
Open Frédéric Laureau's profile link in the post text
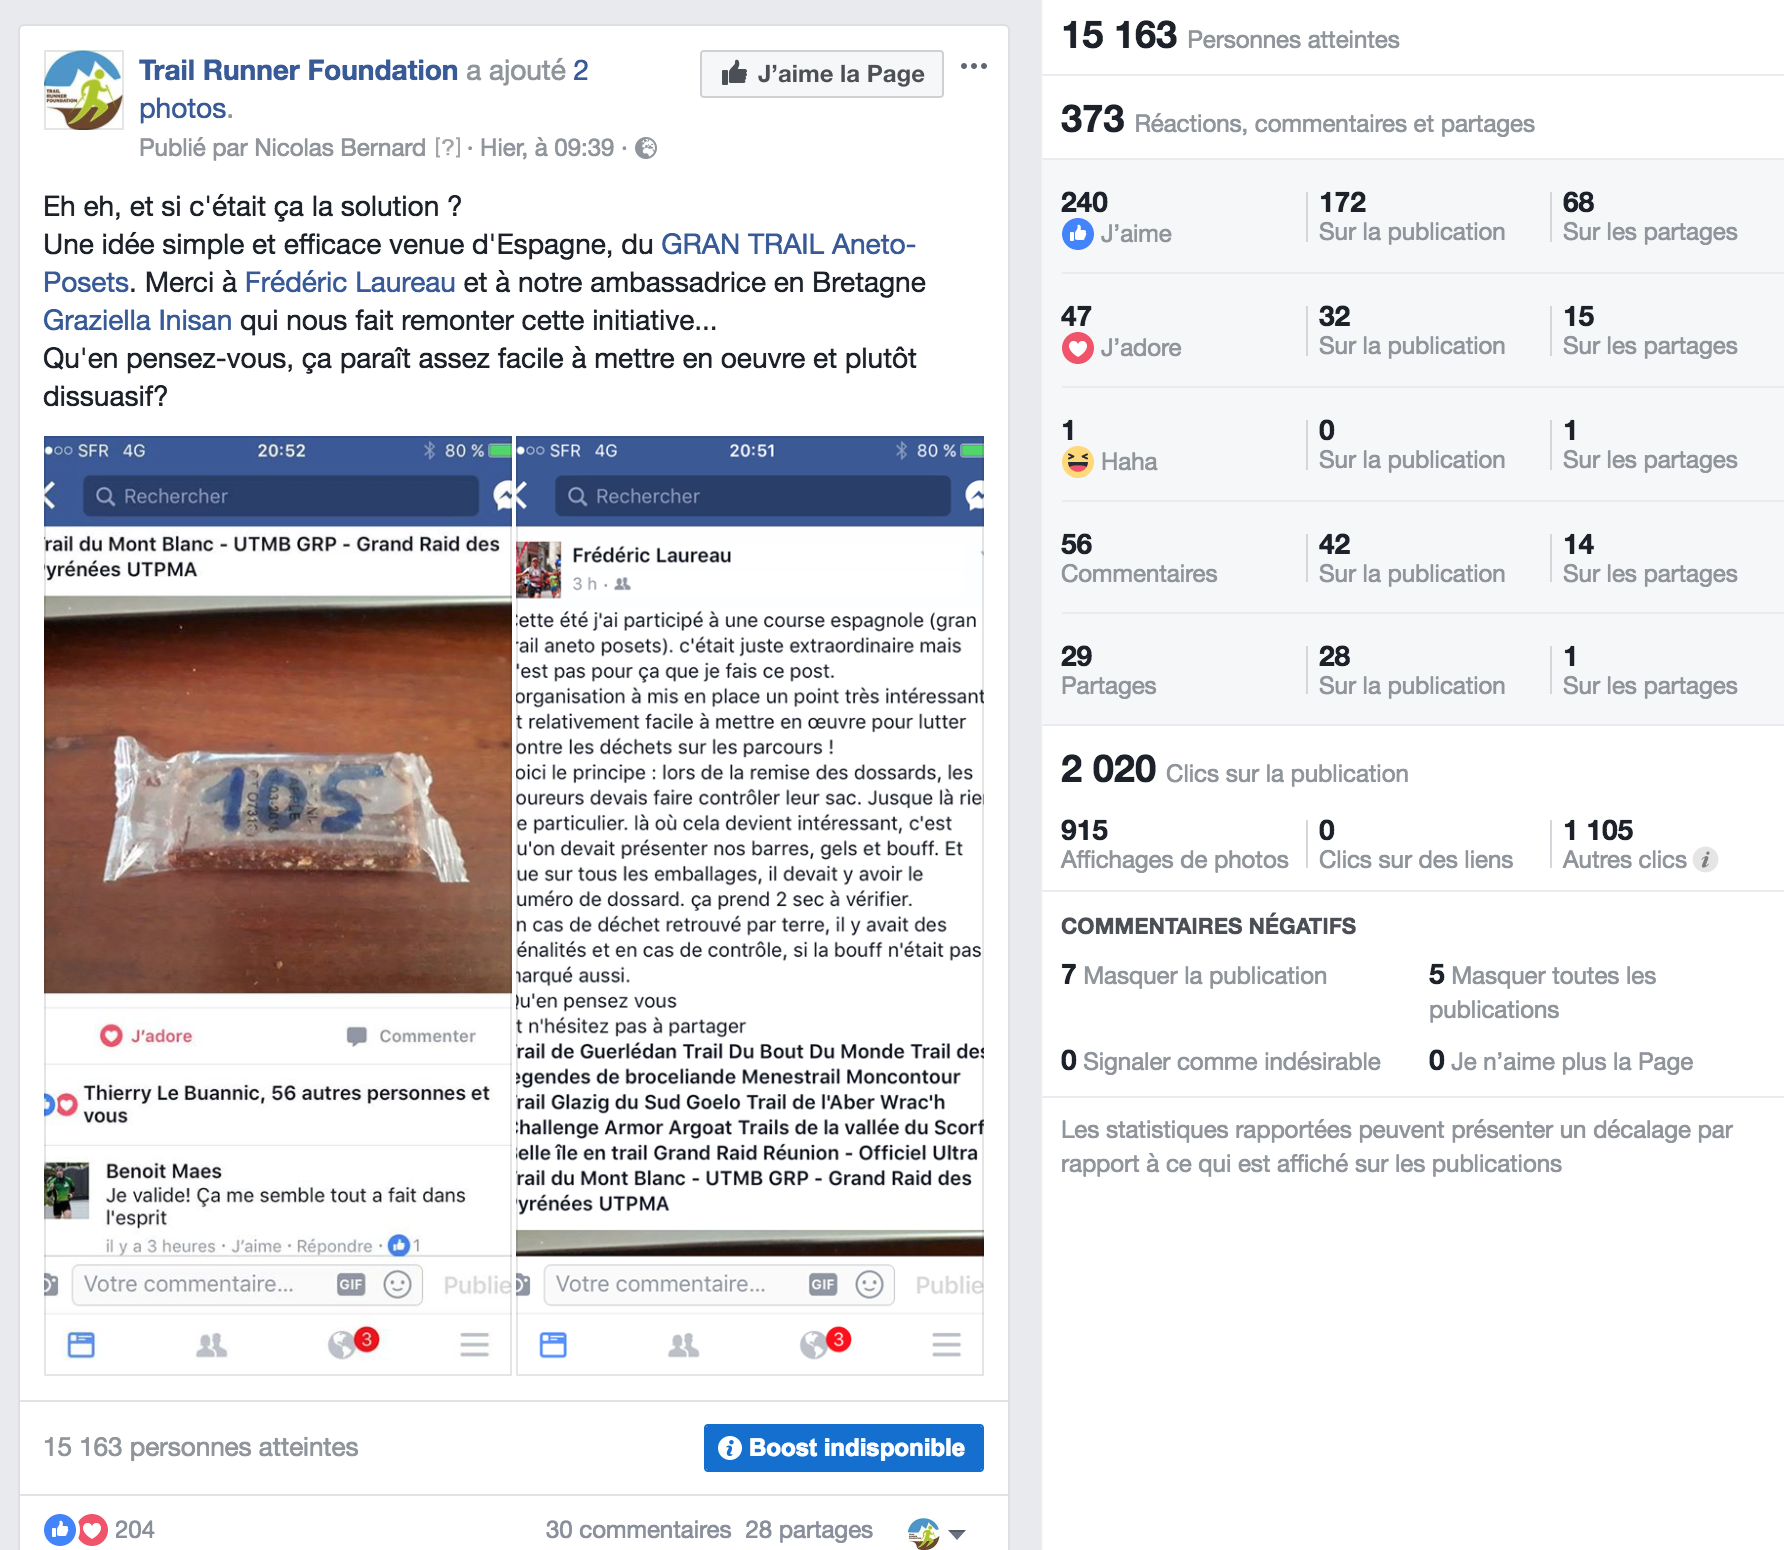(x=350, y=282)
